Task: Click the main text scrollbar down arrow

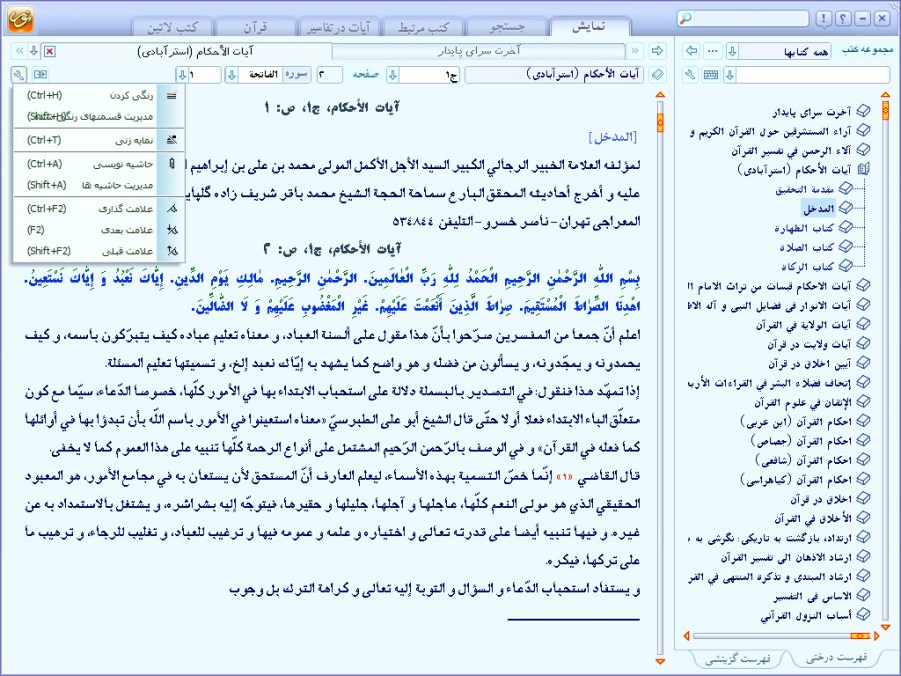Action: [x=660, y=662]
